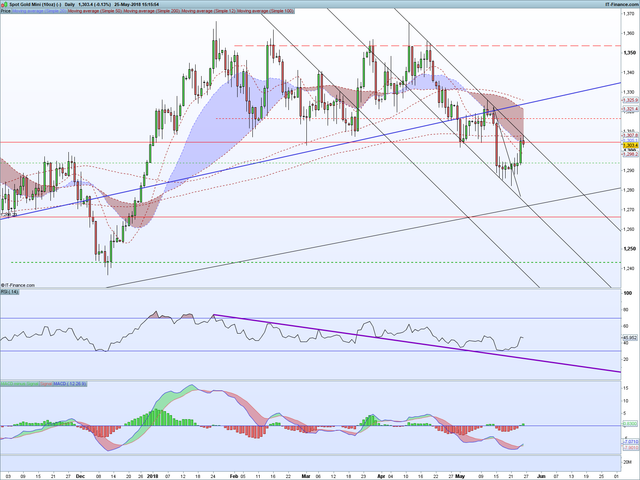Click the Apr label on time axis
This screenshot has width=640, height=480.
tap(381, 476)
